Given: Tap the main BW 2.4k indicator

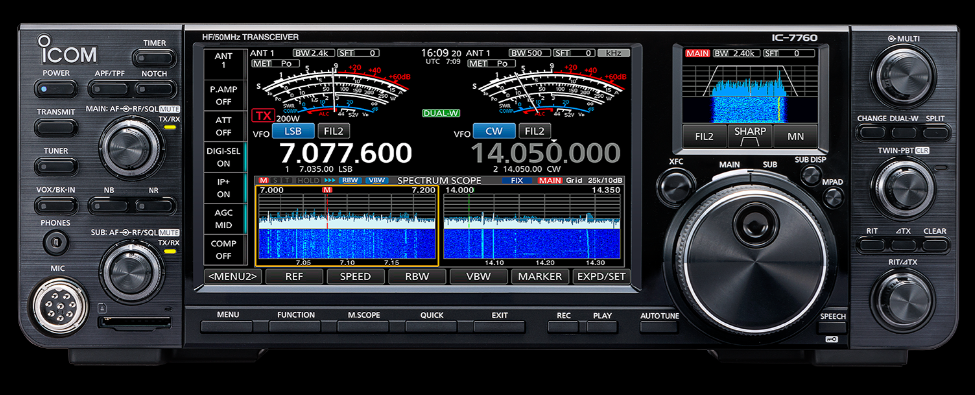Looking at the screenshot, I should (x=315, y=53).
